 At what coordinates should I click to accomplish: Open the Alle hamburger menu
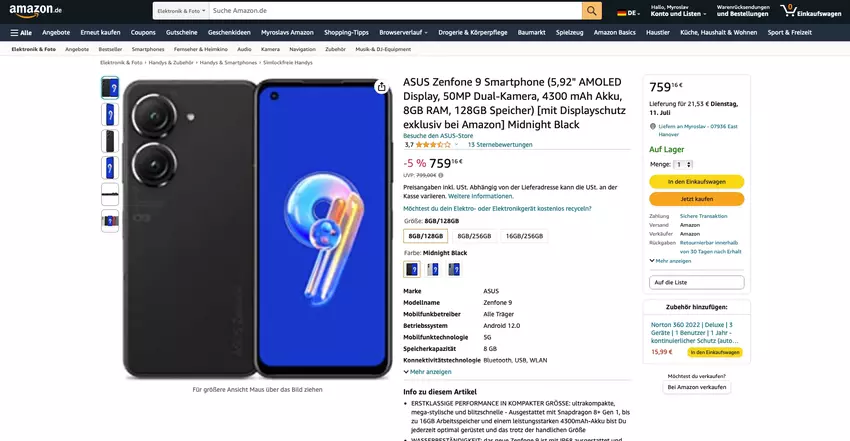coord(21,33)
